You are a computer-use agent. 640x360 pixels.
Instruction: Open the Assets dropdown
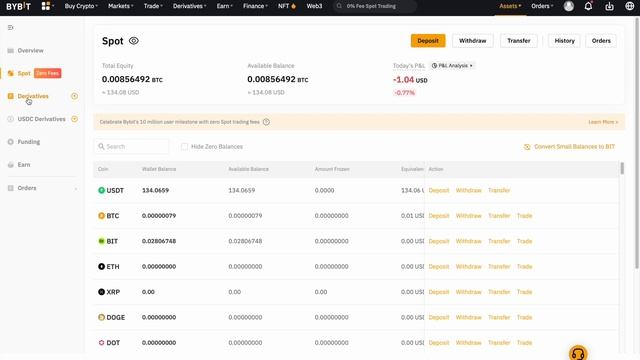click(x=510, y=6)
